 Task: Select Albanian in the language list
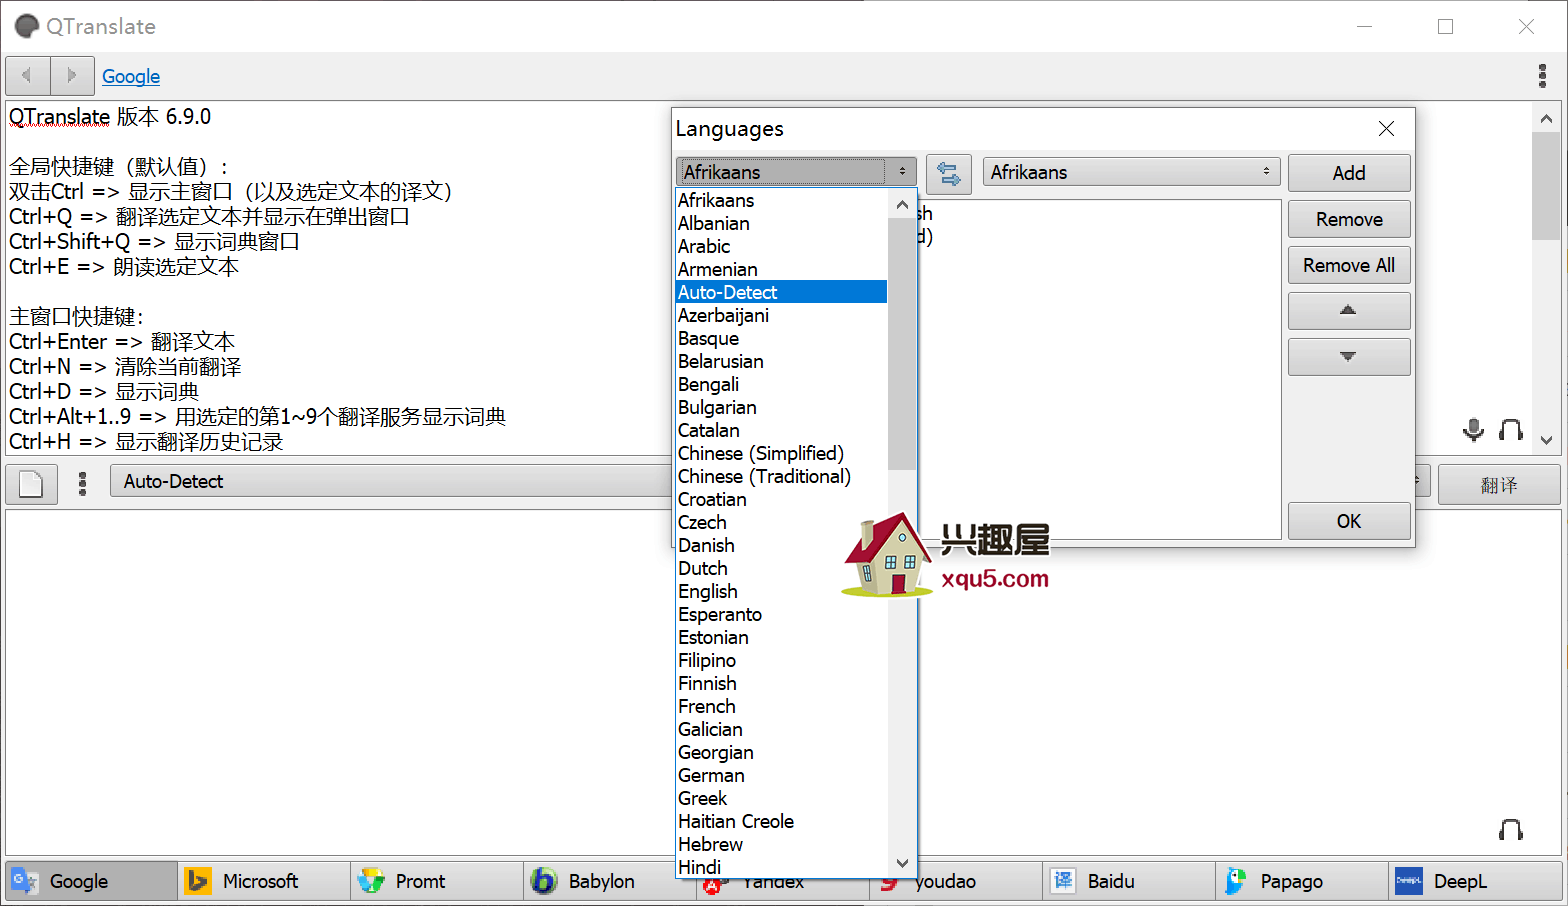pos(782,223)
